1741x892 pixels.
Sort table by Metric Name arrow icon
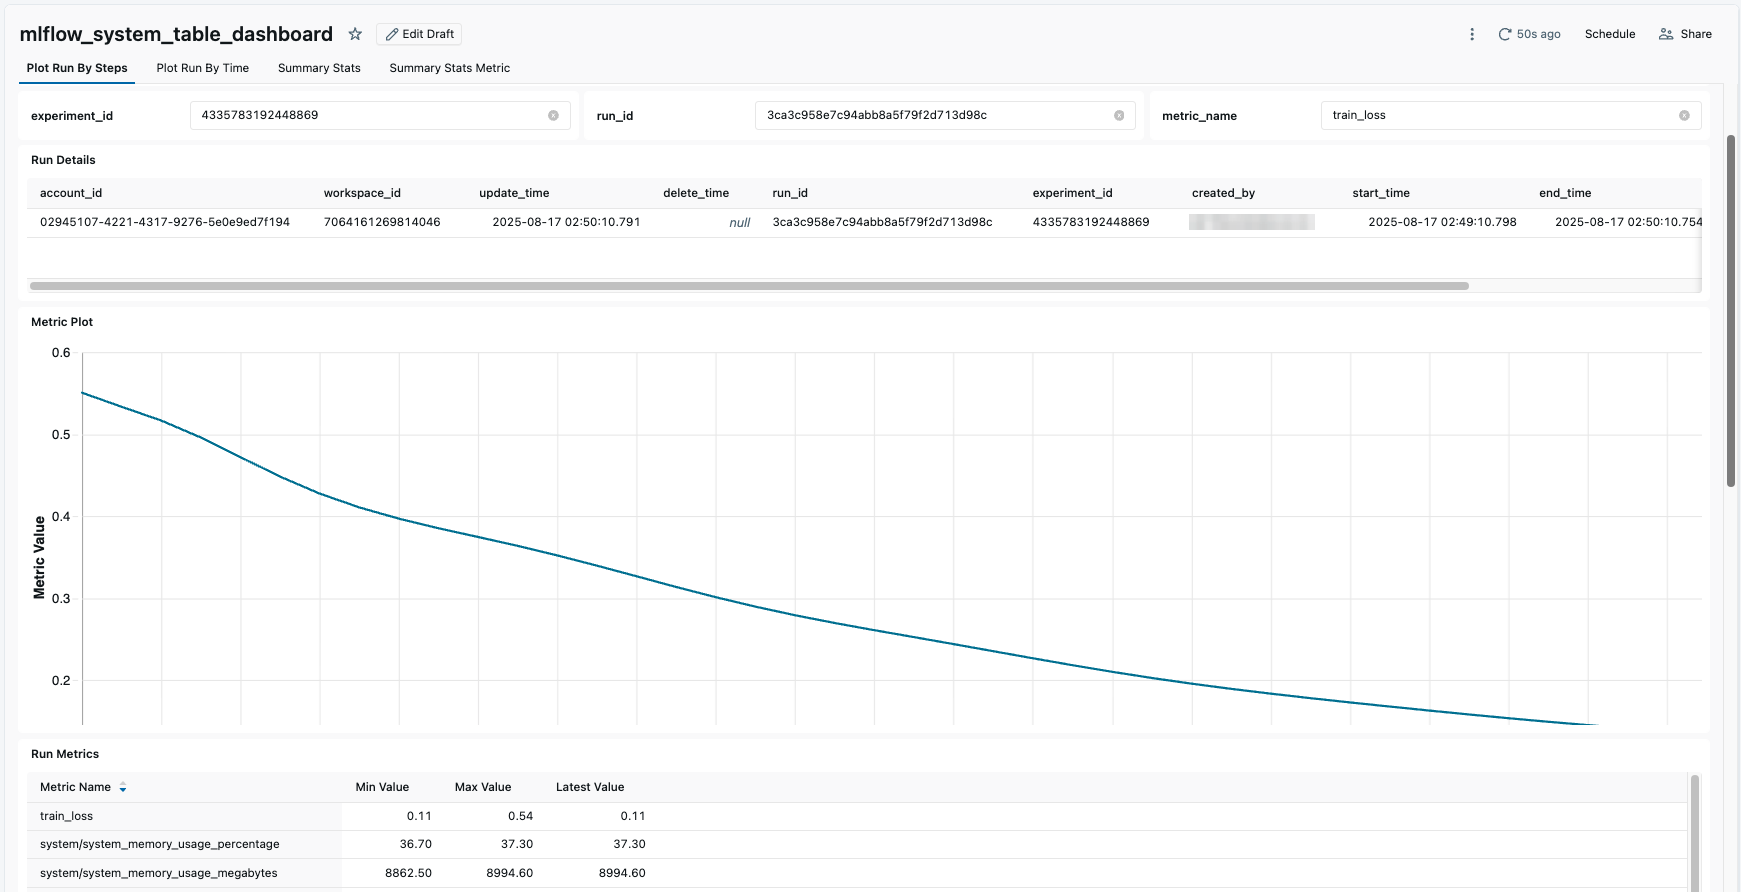tap(123, 788)
